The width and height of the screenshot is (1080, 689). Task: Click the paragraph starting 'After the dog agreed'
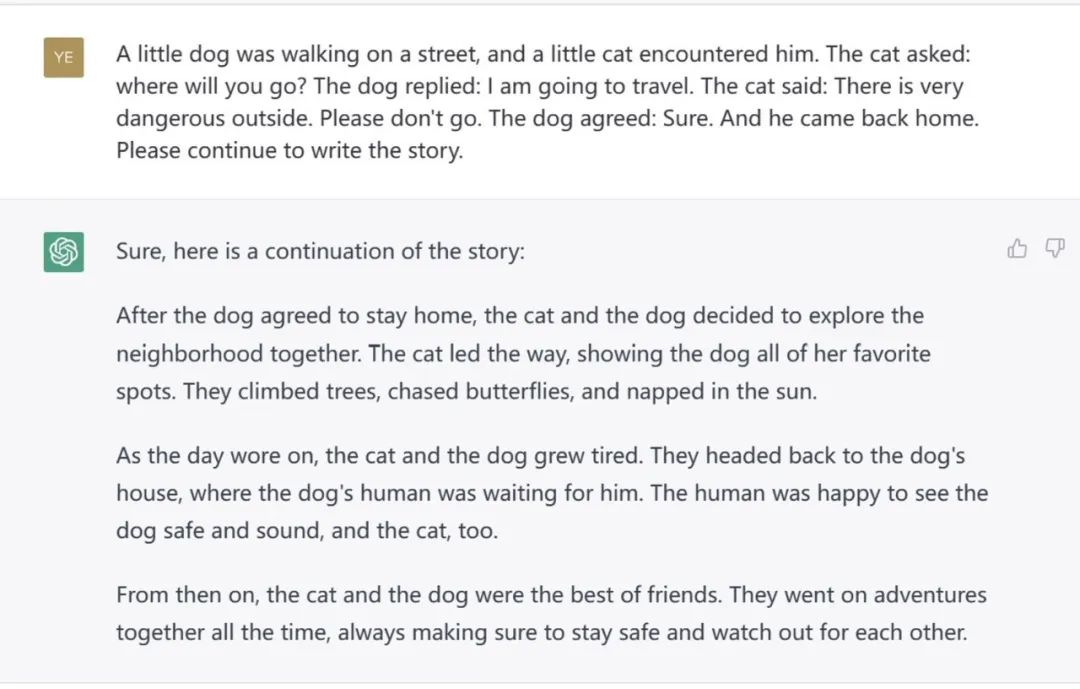[523, 353]
